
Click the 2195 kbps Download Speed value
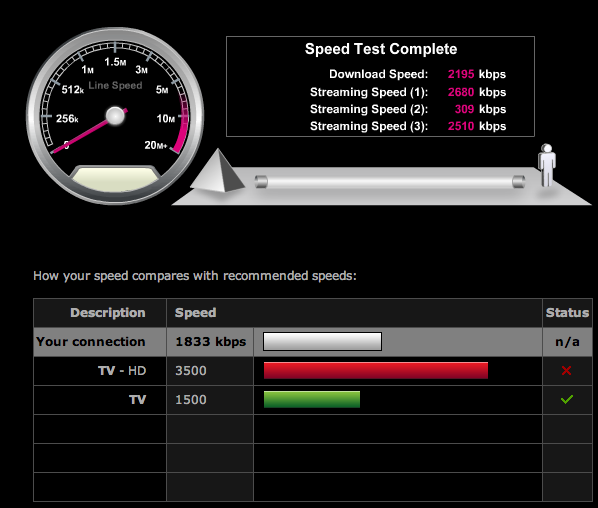click(x=476, y=74)
